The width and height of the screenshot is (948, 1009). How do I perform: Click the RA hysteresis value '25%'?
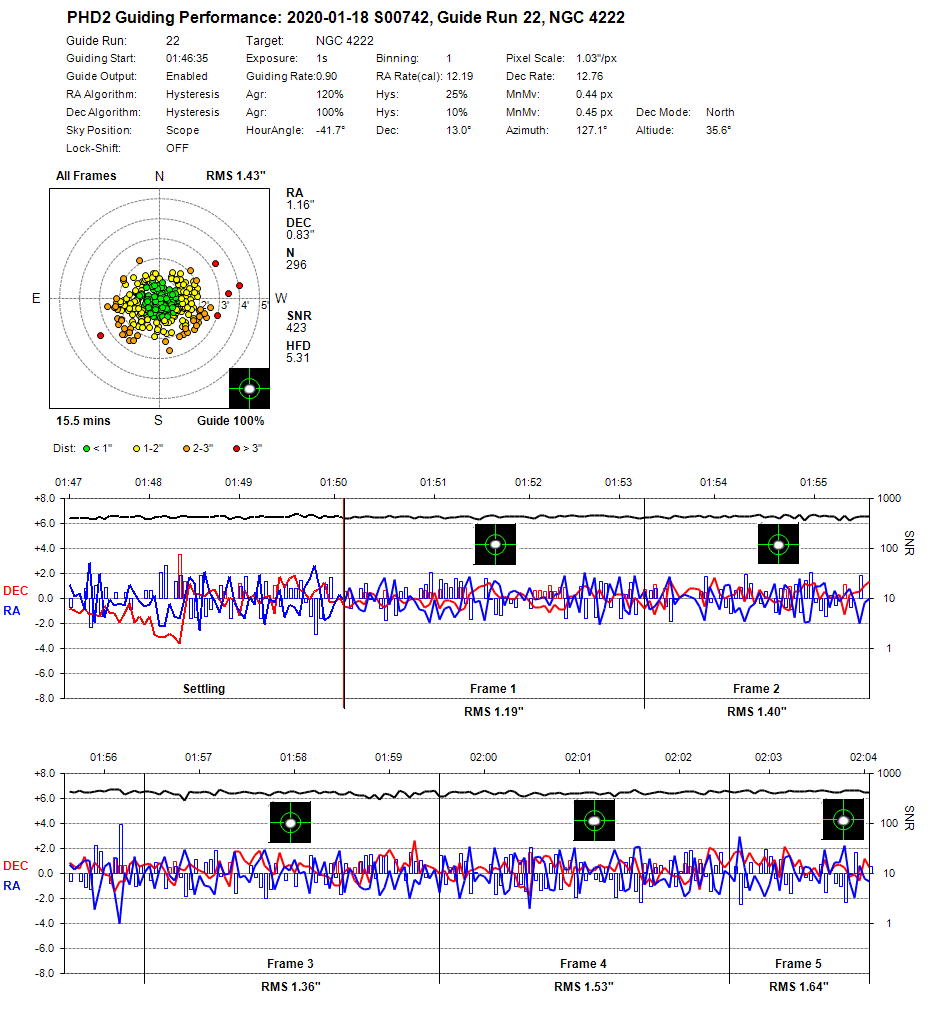point(456,94)
